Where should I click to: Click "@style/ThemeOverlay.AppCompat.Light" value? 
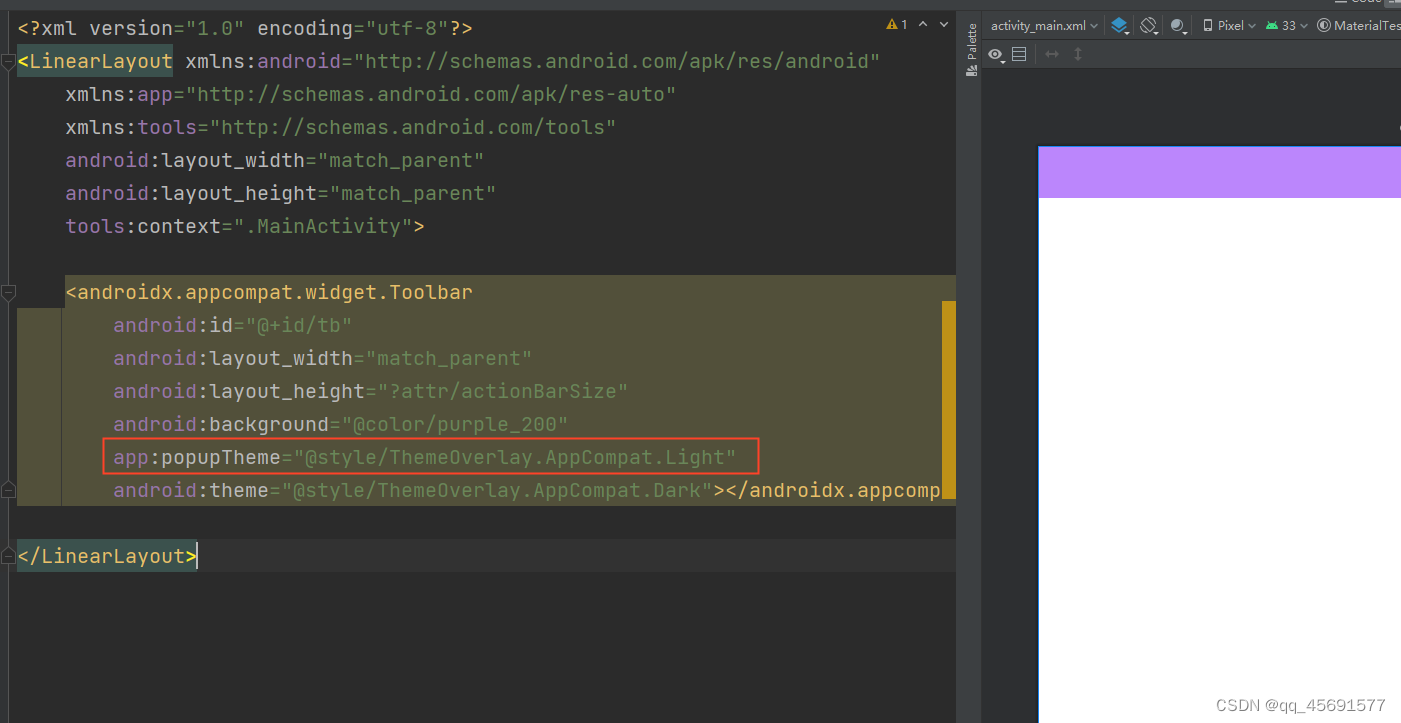[514, 458]
